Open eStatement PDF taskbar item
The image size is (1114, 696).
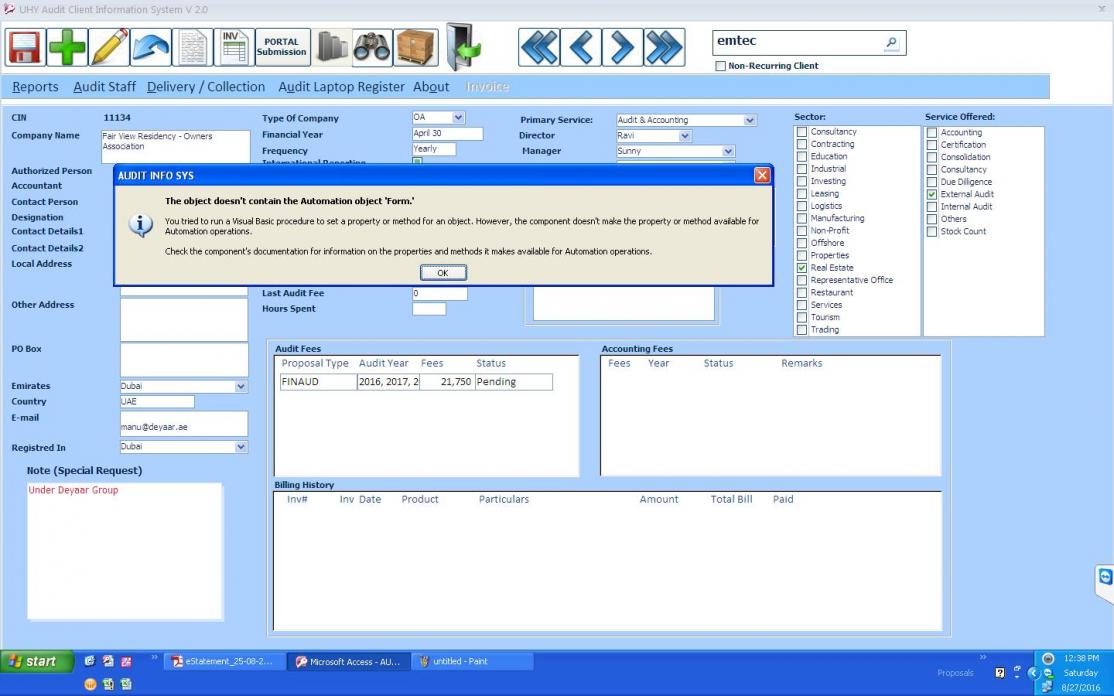226,661
